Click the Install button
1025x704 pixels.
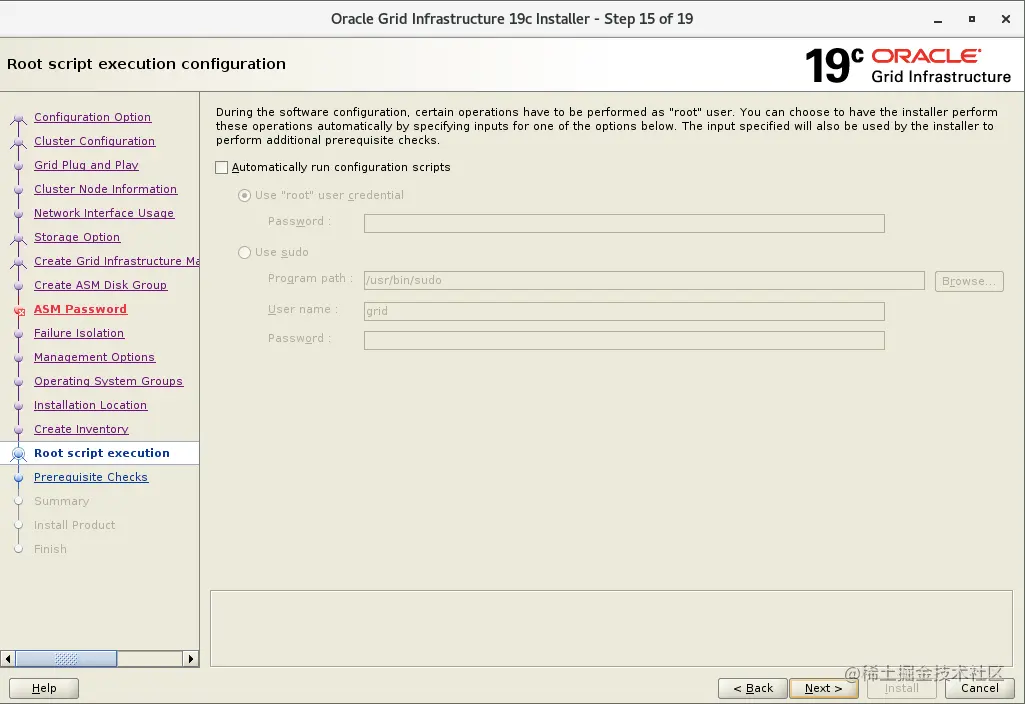coord(901,688)
